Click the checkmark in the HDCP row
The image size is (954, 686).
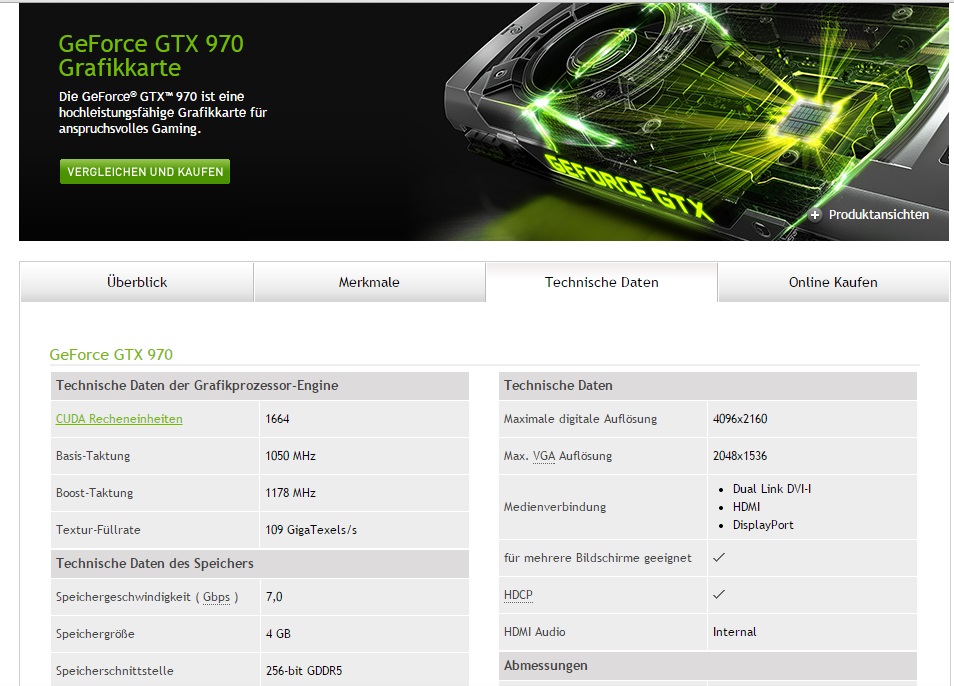click(x=719, y=595)
